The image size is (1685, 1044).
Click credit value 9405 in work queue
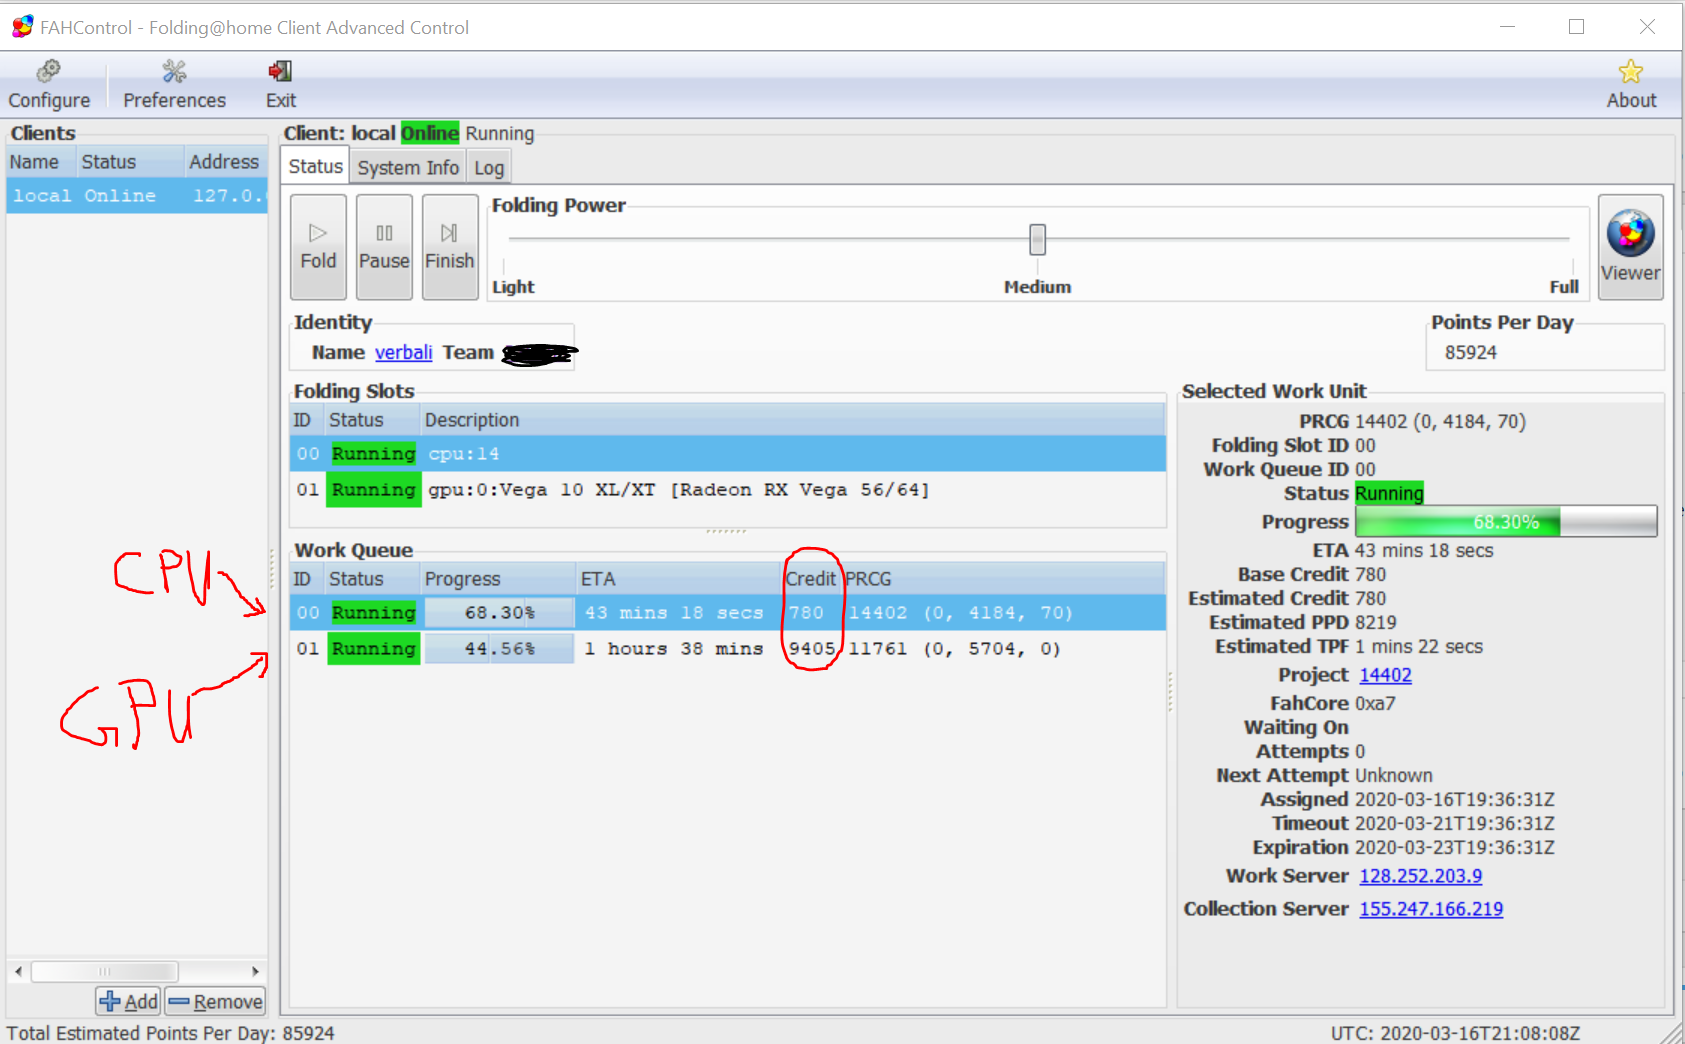point(811,648)
